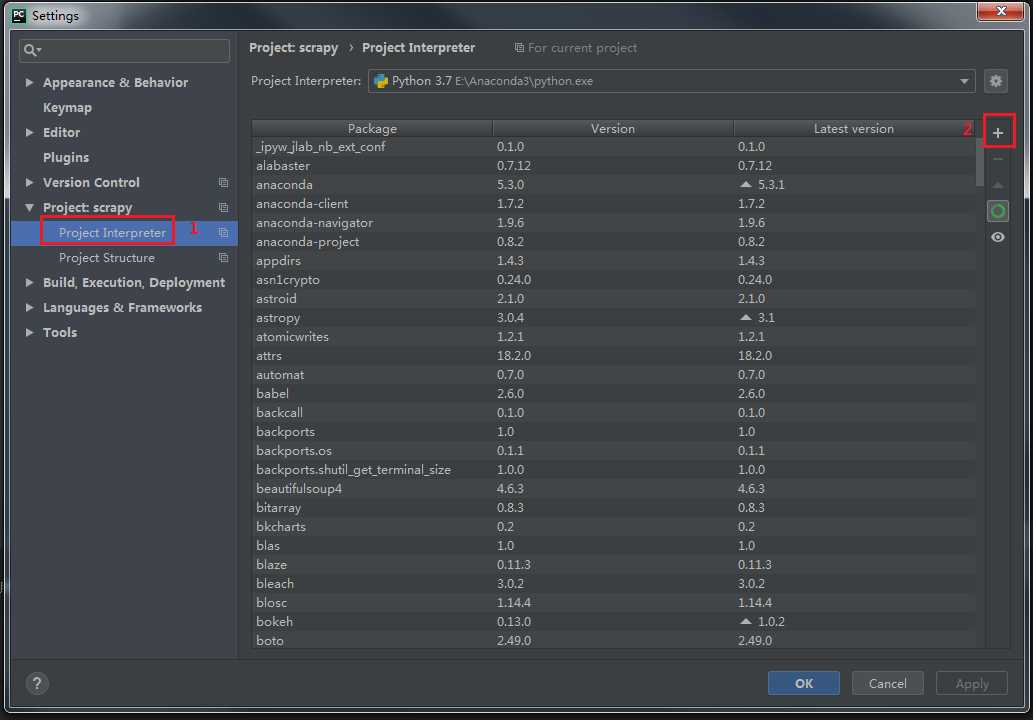The image size is (1036, 720).
Task: Click the copy icon beside Project Interpreter
Action: [x=223, y=233]
